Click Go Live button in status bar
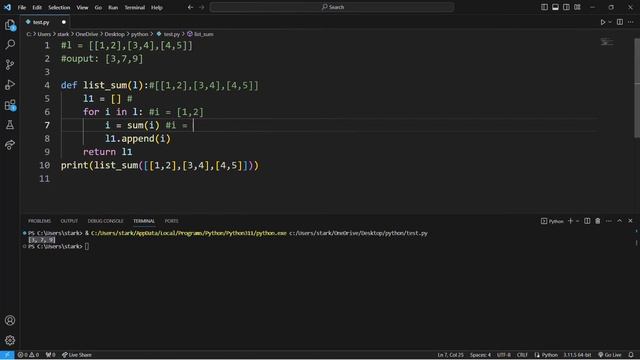This screenshot has width=640, height=360. [x=610, y=355]
